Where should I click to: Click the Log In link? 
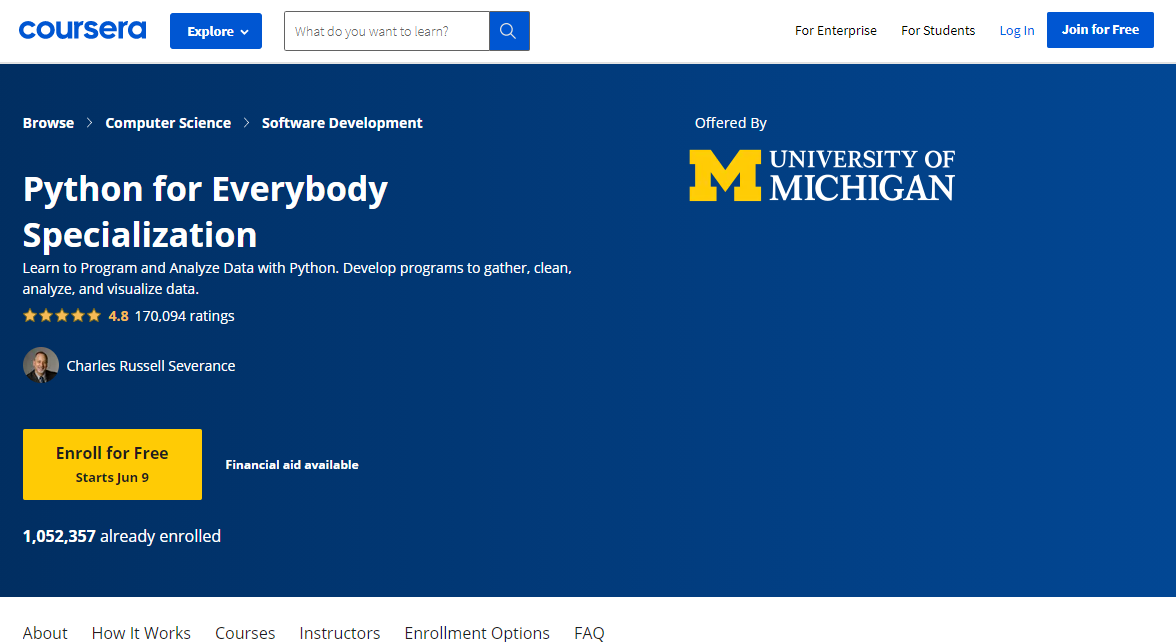click(x=1016, y=31)
